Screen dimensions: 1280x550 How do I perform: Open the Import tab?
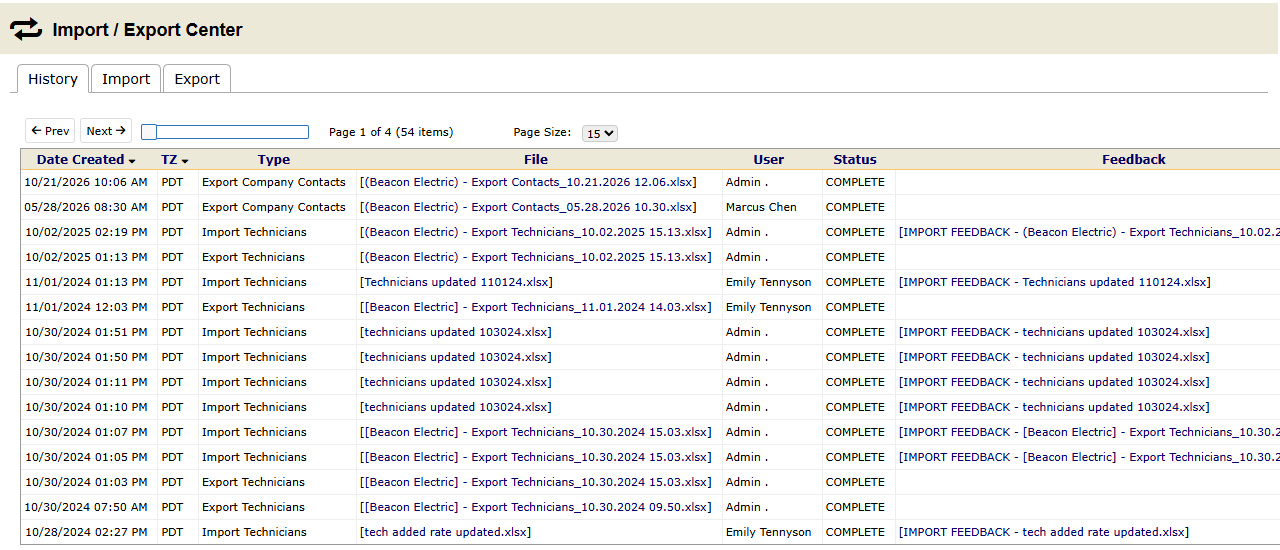(126, 79)
